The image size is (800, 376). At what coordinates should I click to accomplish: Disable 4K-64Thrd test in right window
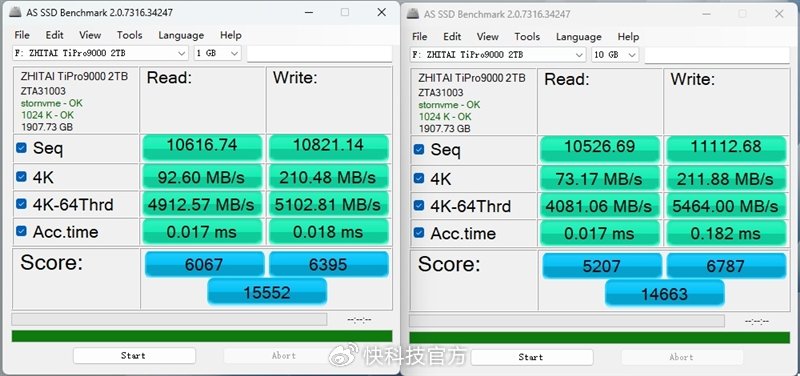click(418, 205)
